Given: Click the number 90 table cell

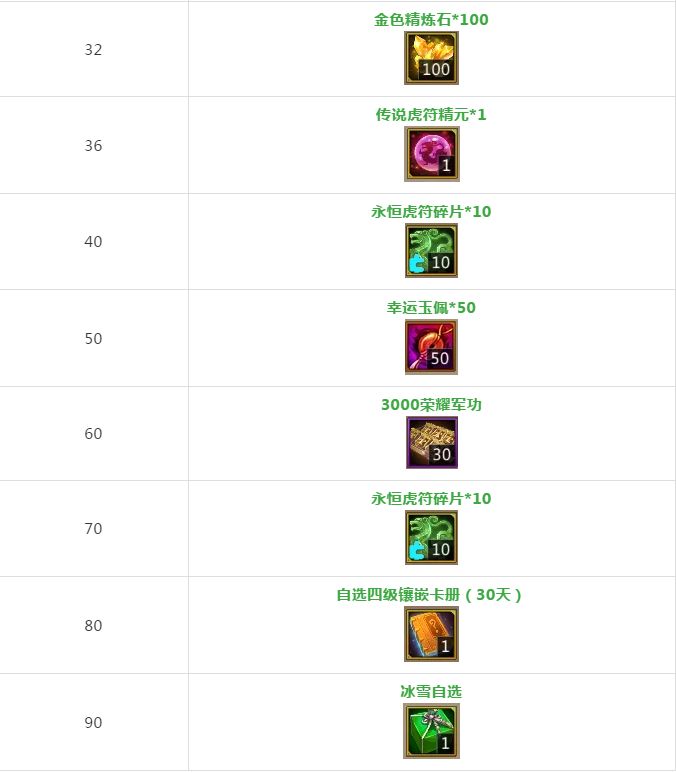Looking at the screenshot, I should 93,722.
